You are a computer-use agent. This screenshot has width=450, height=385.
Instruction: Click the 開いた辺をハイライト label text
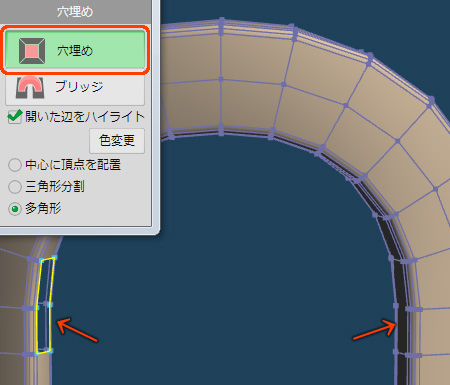(x=85, y=117)
